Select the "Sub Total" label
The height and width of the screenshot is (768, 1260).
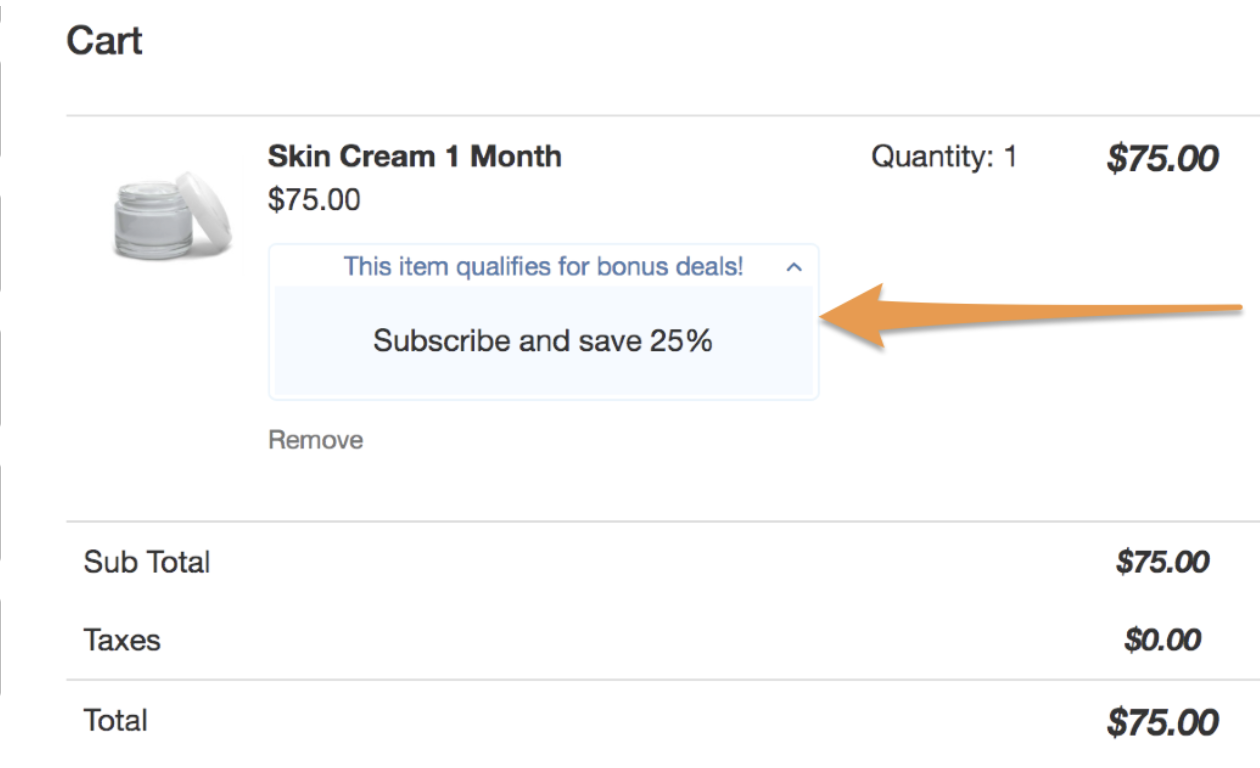point(147,562)
